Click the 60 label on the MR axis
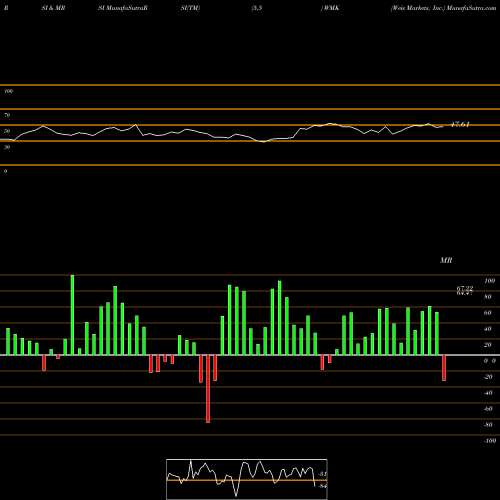 coord(488,313)
